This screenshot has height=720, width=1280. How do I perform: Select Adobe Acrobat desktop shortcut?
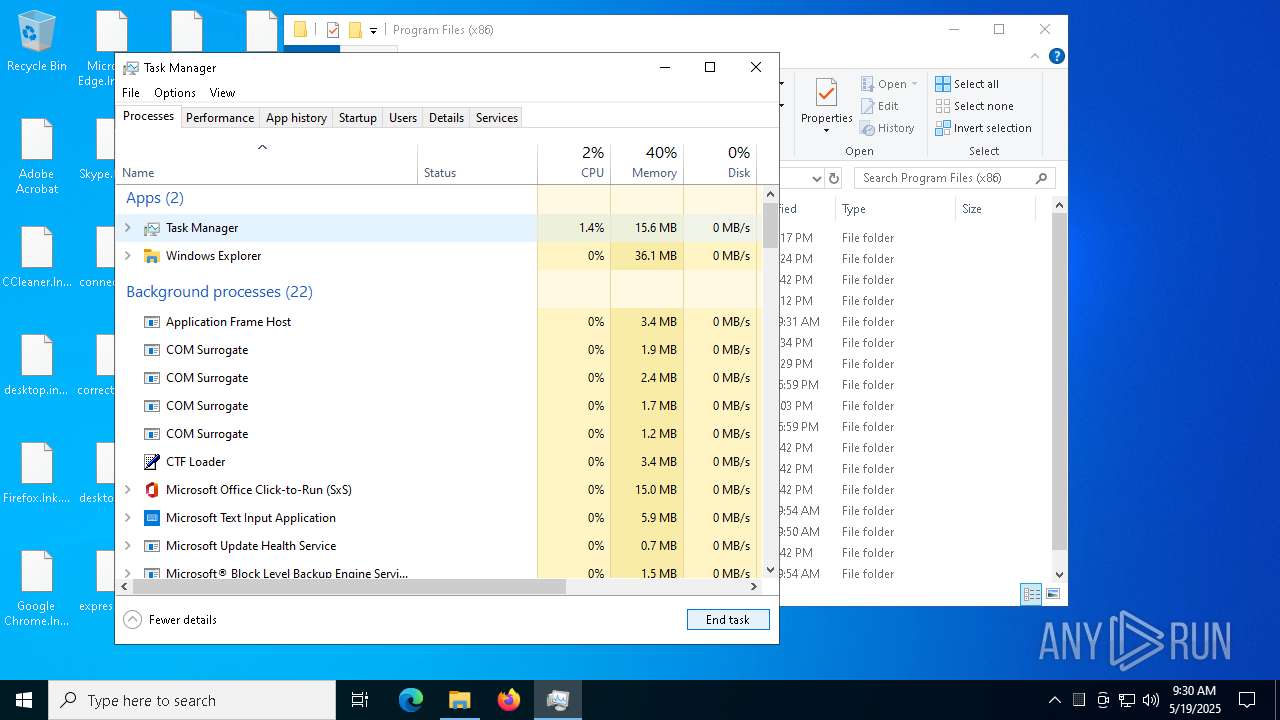[x=37, y=157]
